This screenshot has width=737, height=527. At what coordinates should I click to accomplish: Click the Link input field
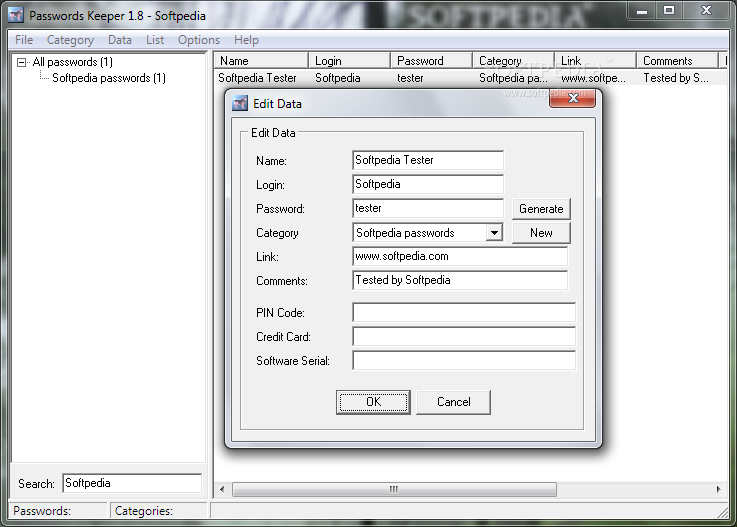point(460,256)
